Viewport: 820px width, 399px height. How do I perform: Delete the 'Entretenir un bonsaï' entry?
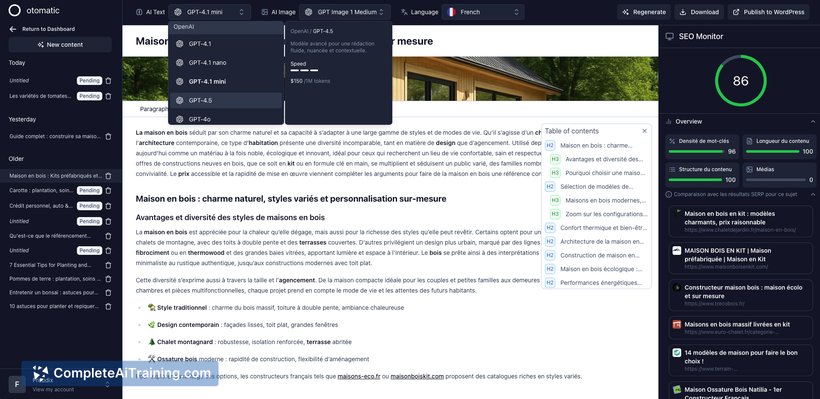click(x=108, y=293)
